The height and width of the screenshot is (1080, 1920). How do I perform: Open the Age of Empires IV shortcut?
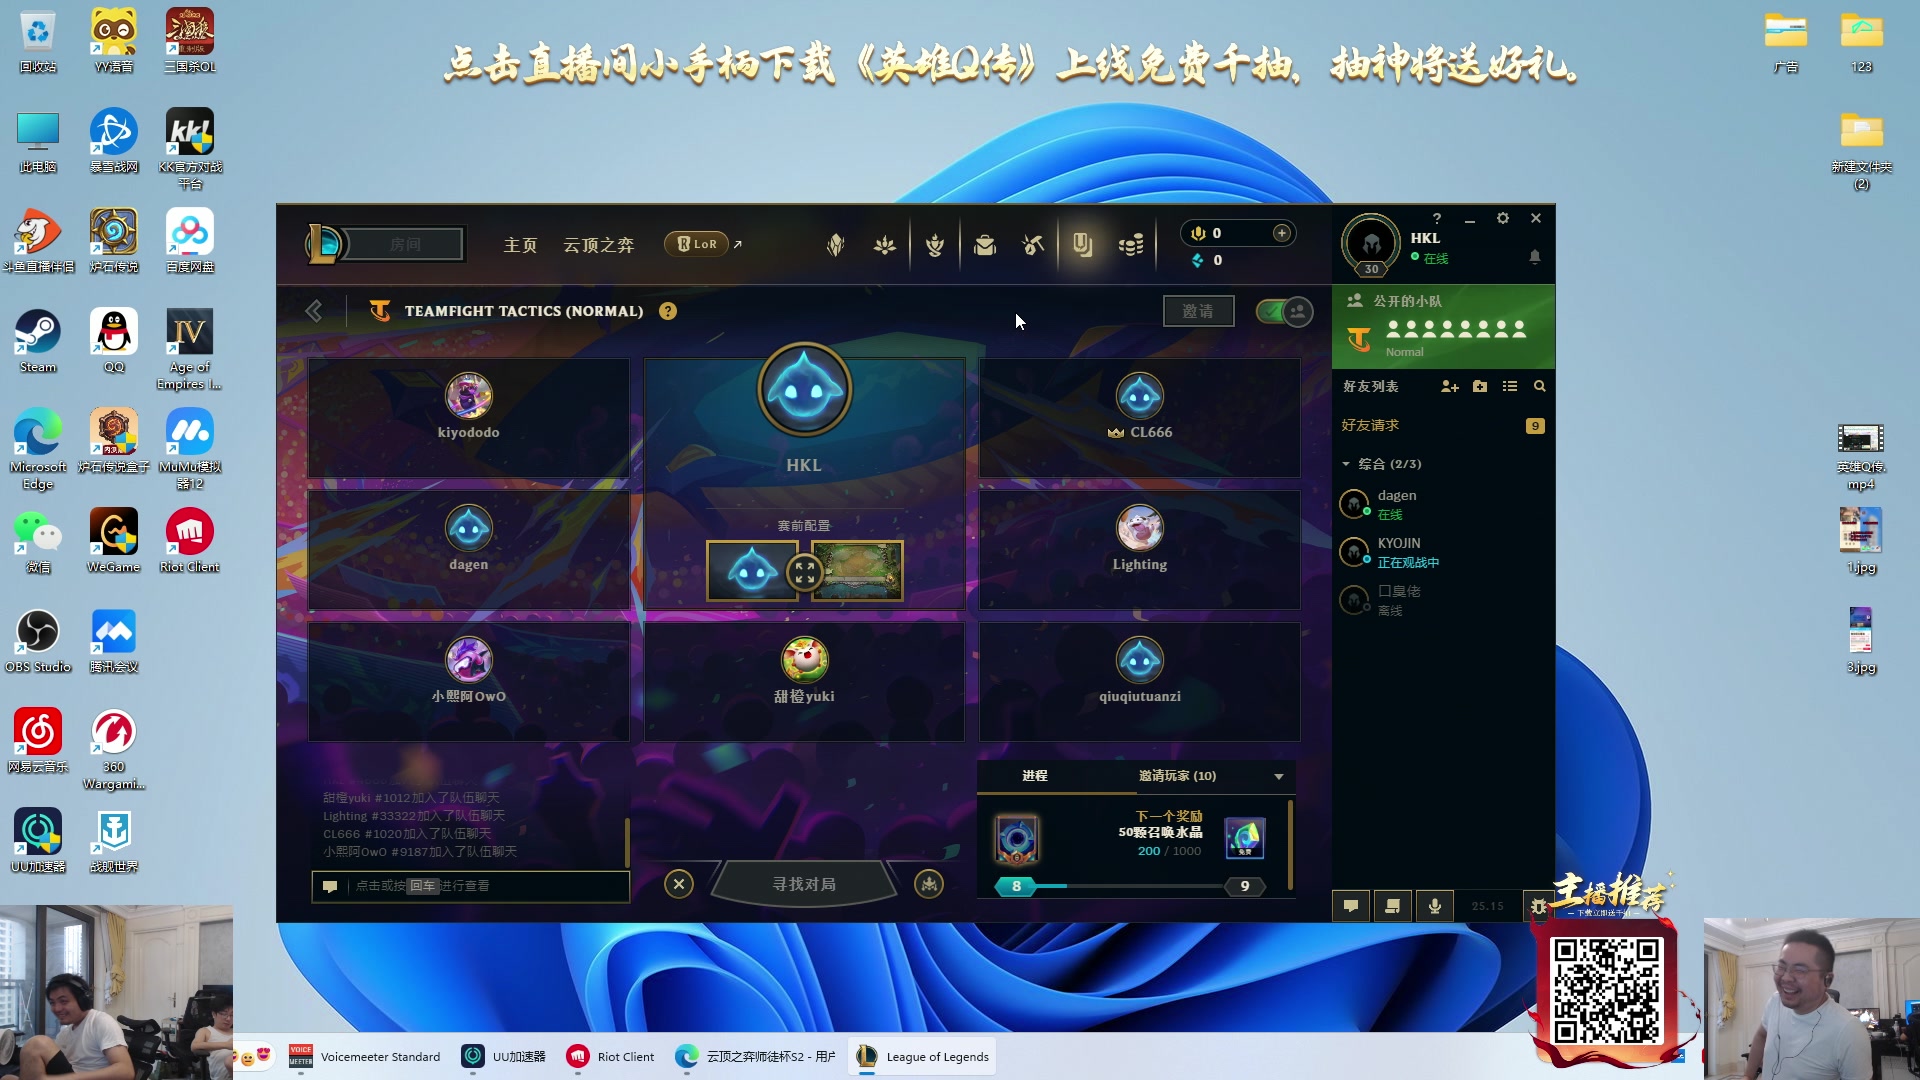[189, 349]
